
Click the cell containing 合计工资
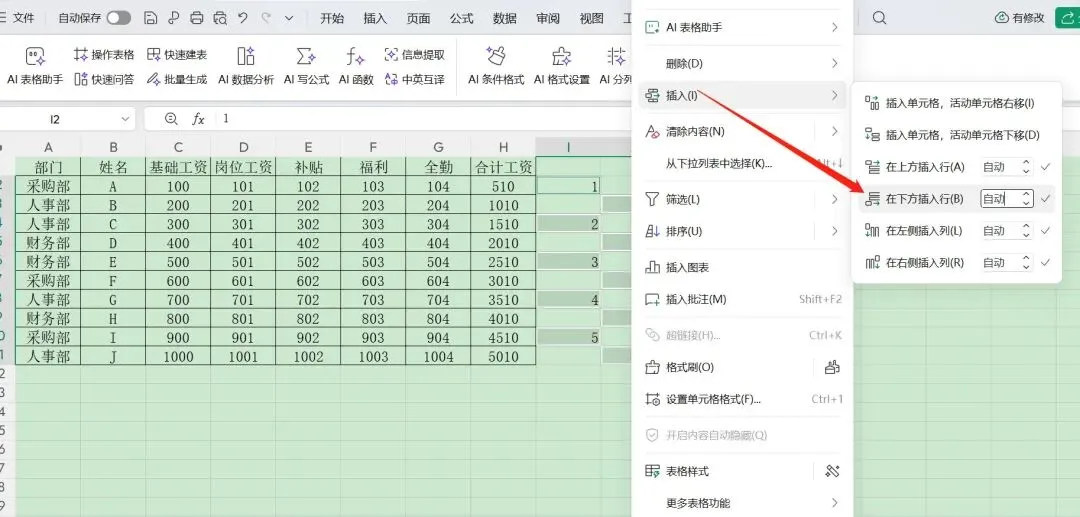[503, 167]
